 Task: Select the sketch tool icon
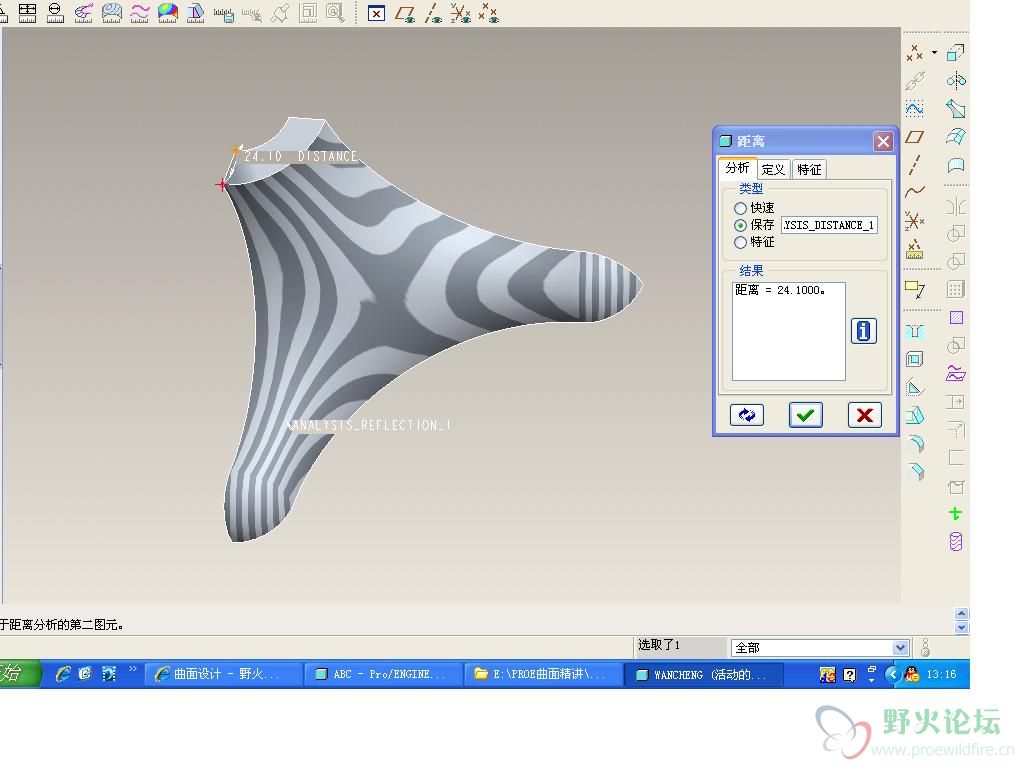point(914,108)
